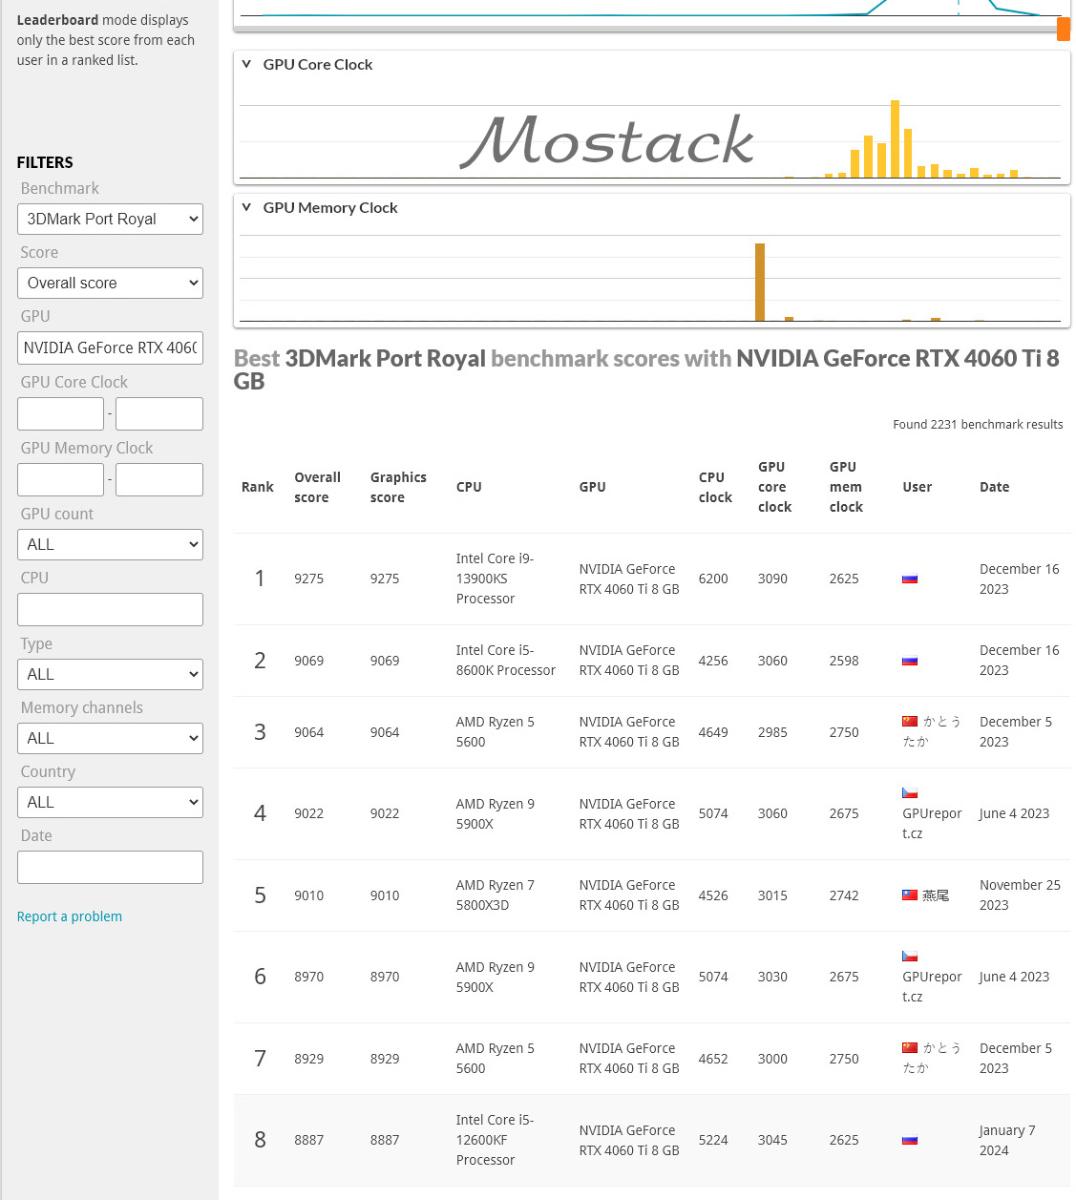The height and width of the screenshot is (1200, 1076).
Task: Click the November 25 2023 date cell
Action: click(1020, 895)
